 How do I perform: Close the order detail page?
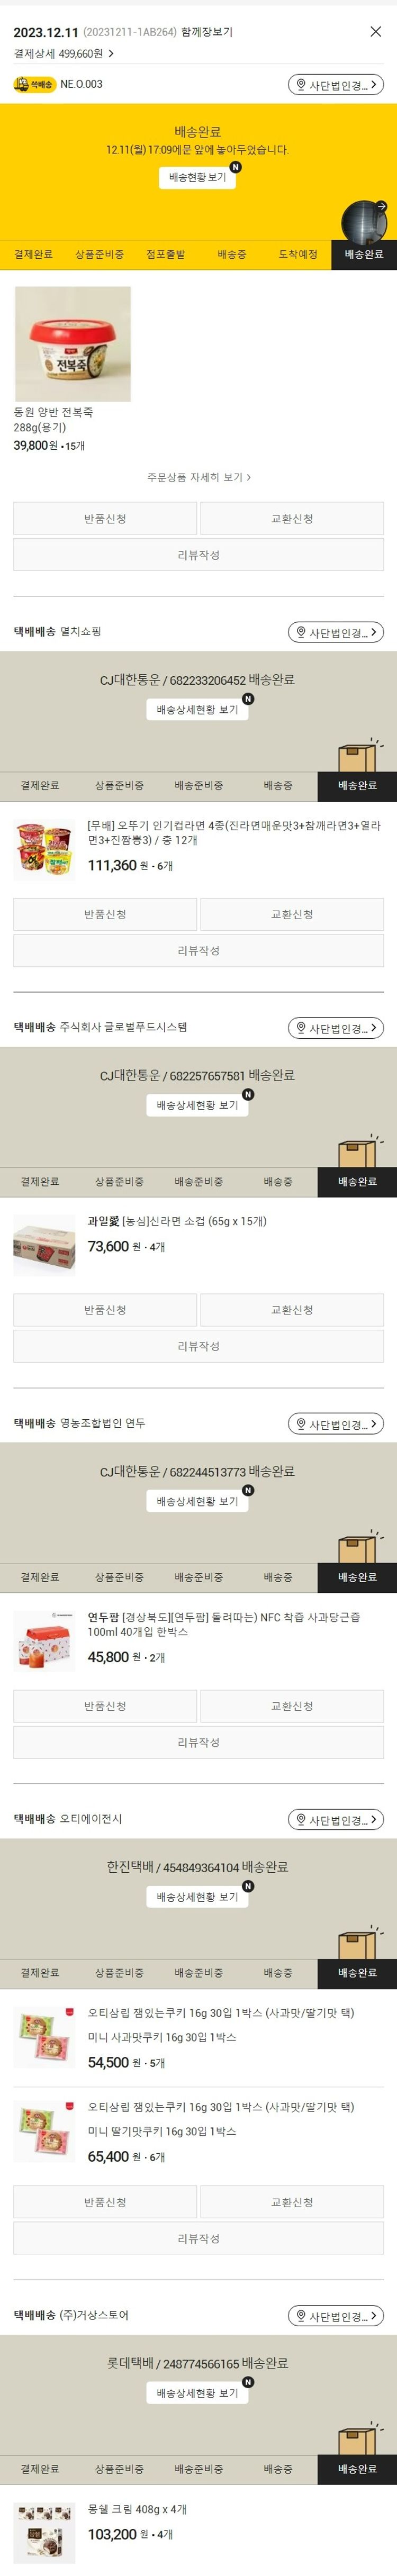pos(375,32)
